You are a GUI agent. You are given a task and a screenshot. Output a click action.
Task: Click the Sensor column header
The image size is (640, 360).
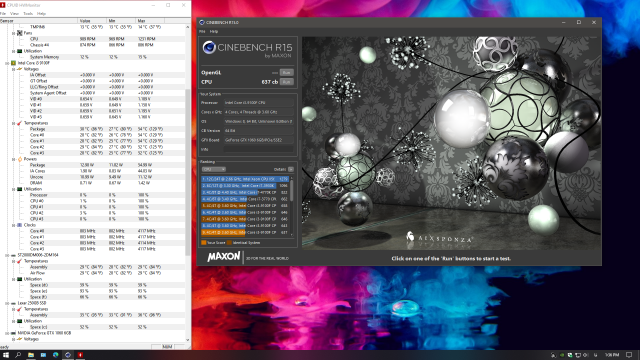tap(39, 20)
